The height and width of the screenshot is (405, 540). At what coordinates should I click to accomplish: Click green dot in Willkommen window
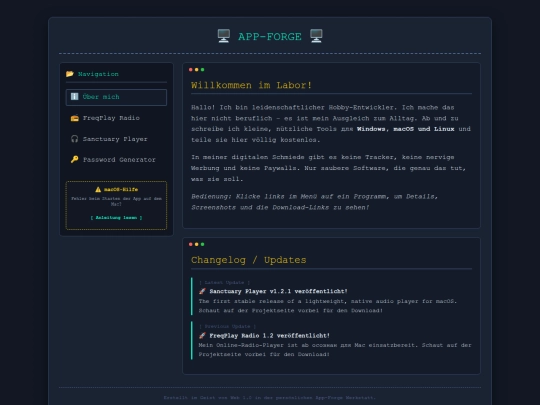pos(202,70)
